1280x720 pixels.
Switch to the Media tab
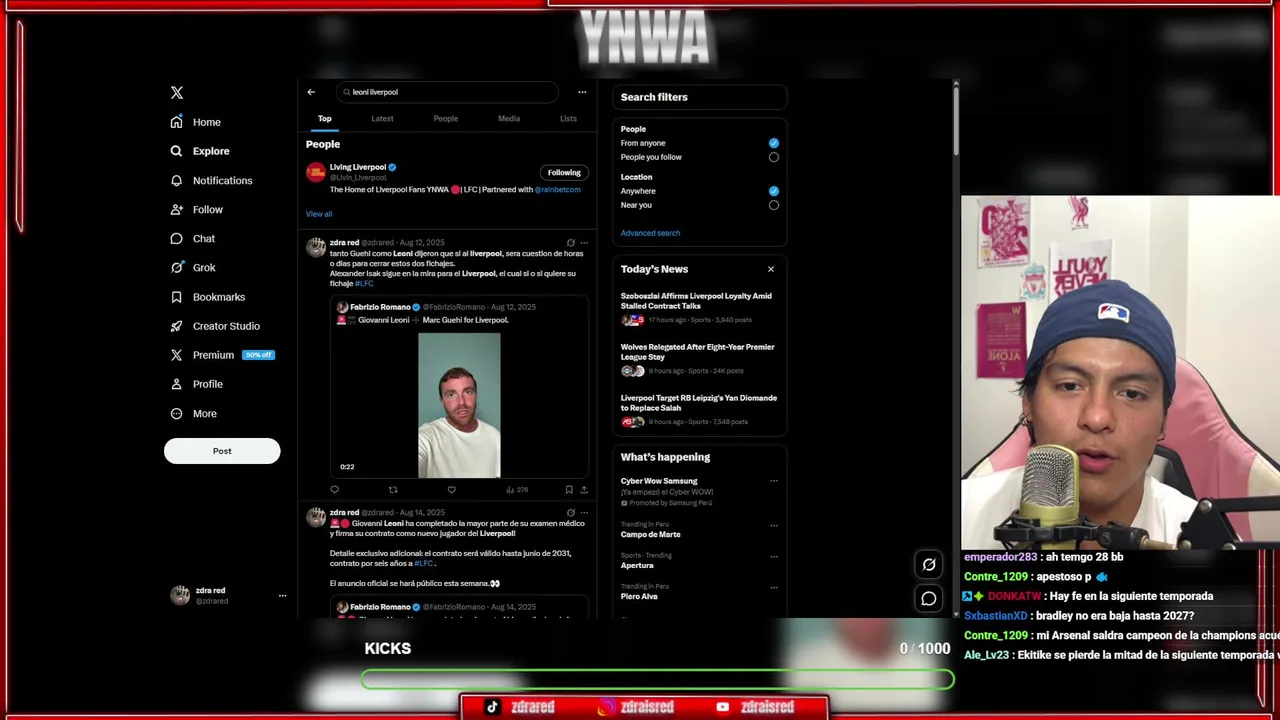[509, 119]
